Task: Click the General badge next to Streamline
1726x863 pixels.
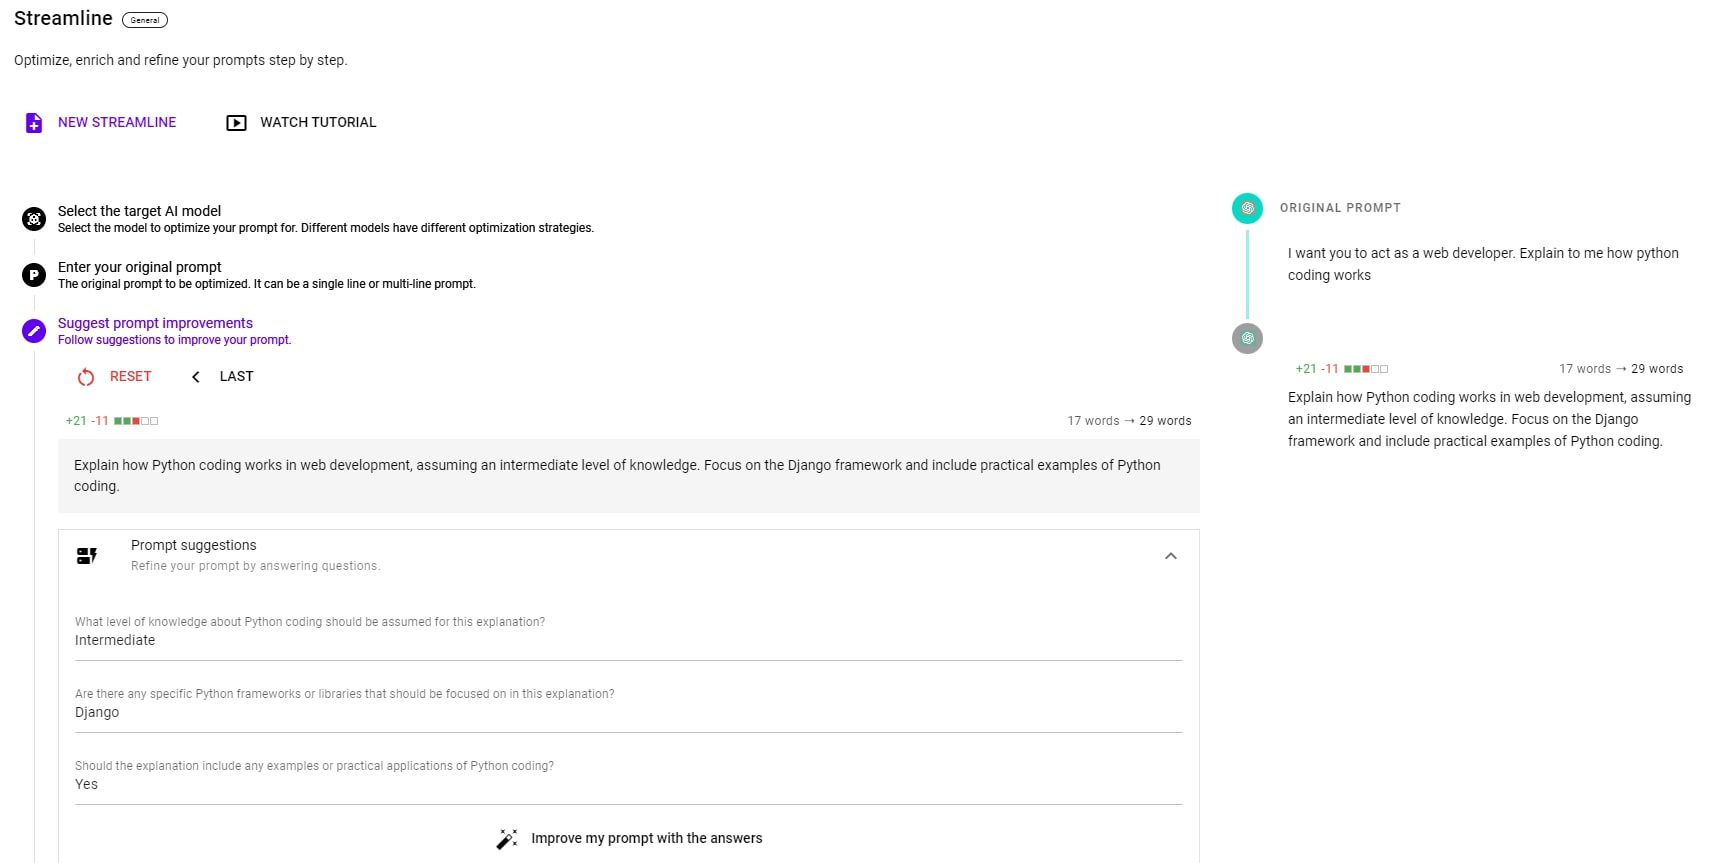Action: pyautogui.click(x=145, y=19)
